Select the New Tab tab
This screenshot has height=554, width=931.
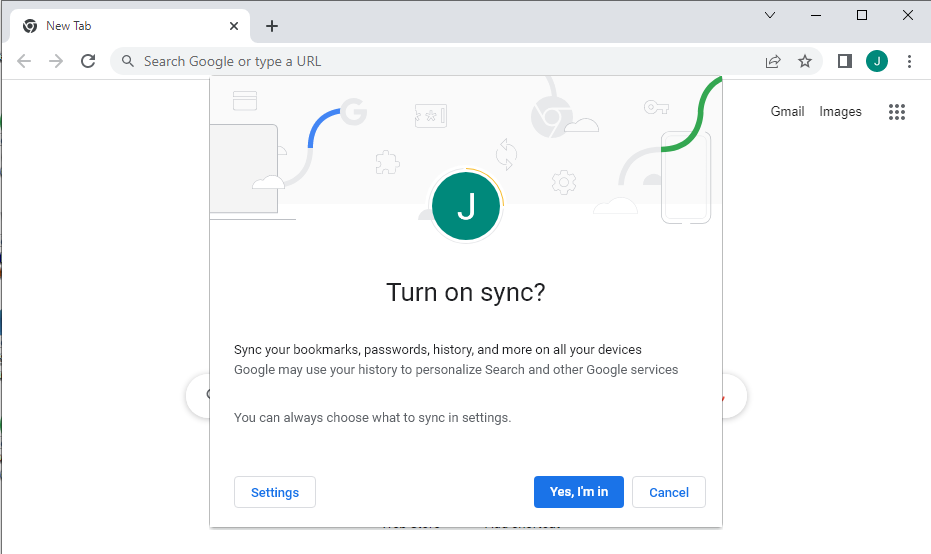pos(130,26)
